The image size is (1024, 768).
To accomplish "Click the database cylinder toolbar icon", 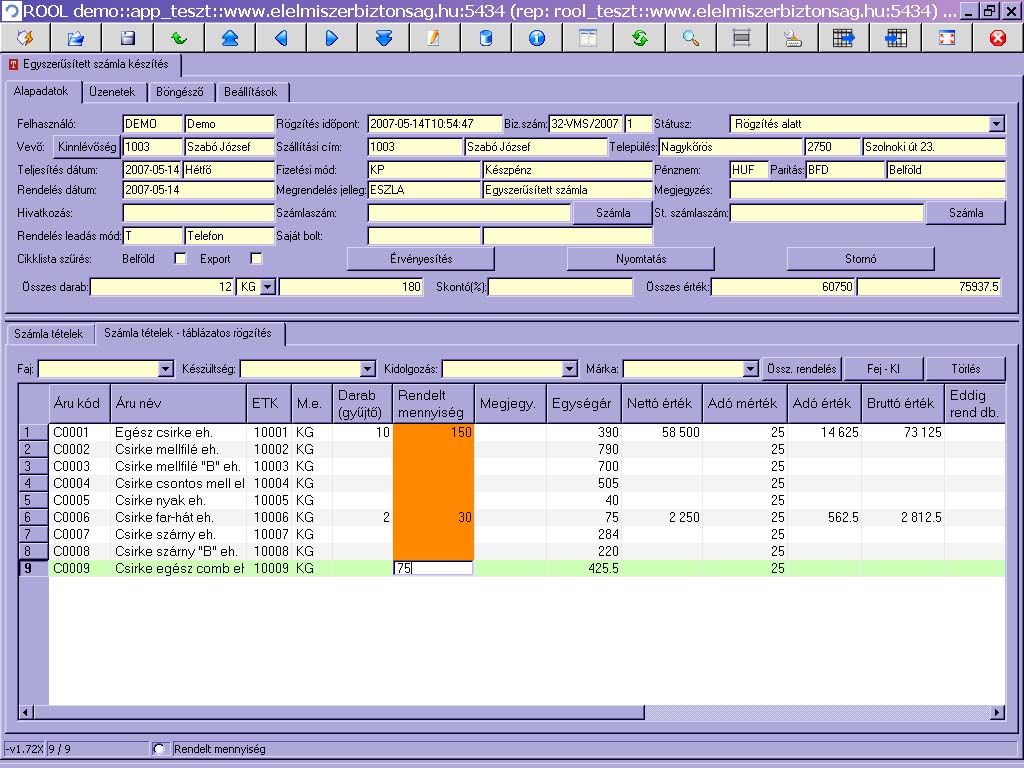I will 486,38.
